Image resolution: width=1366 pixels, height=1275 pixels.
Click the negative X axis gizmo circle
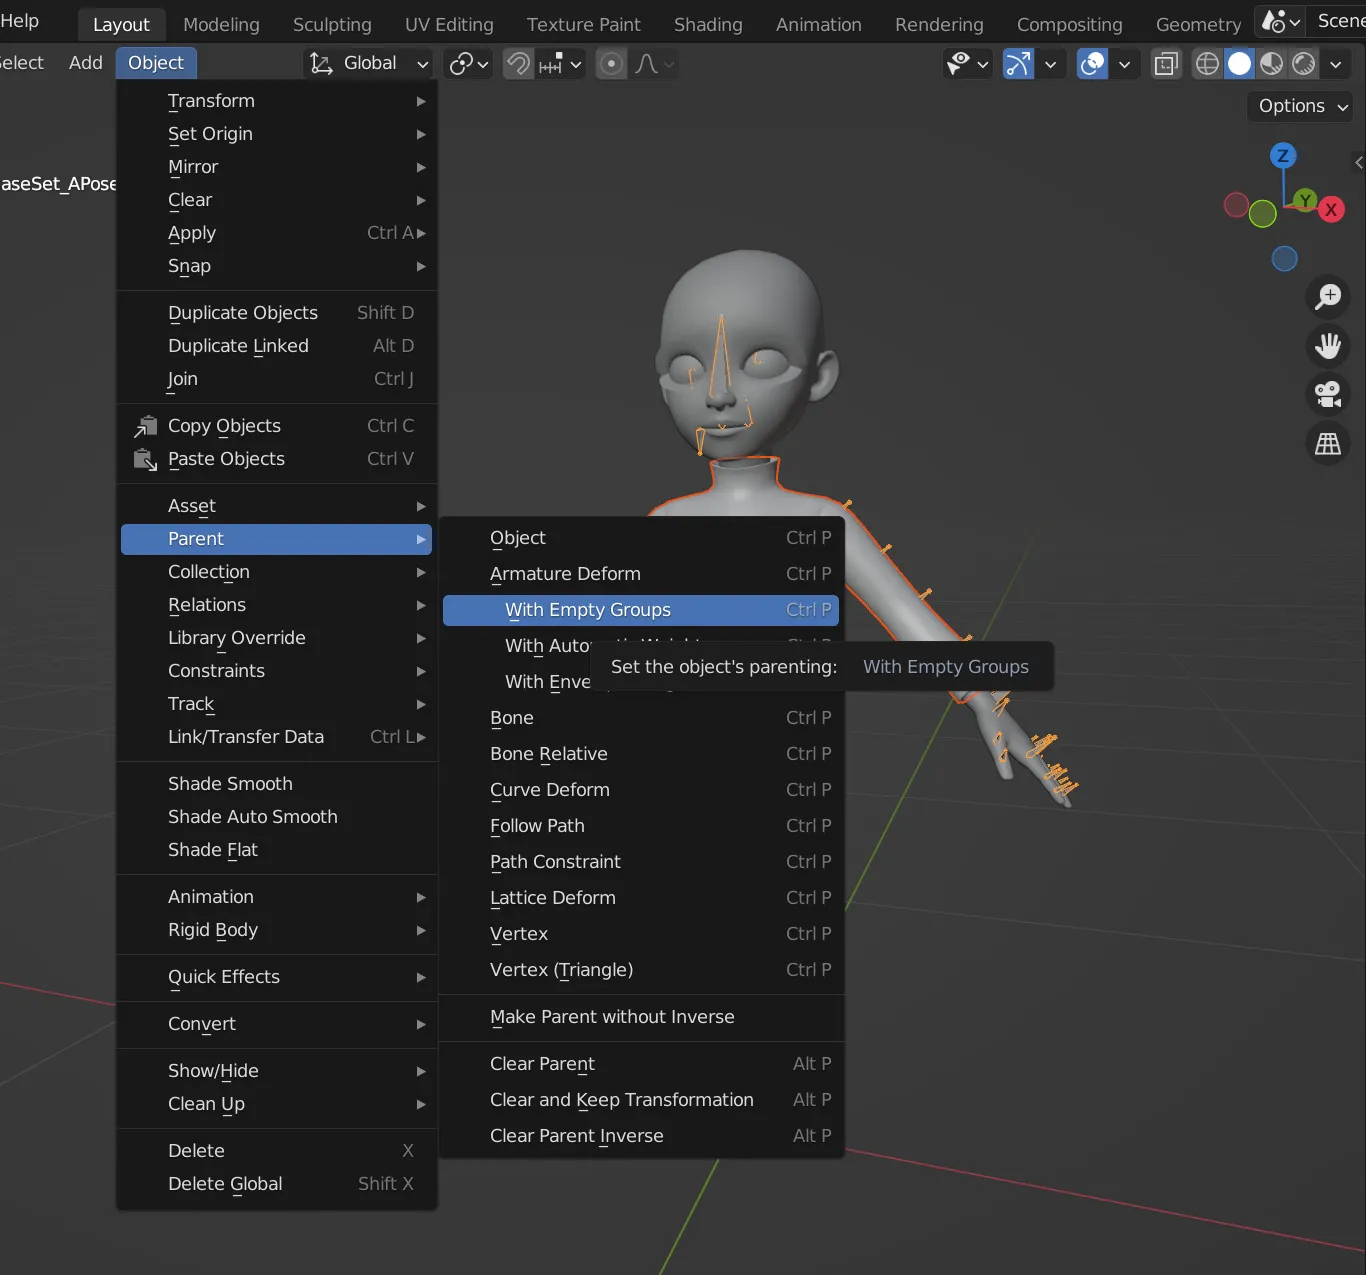tap(1236, 205)
